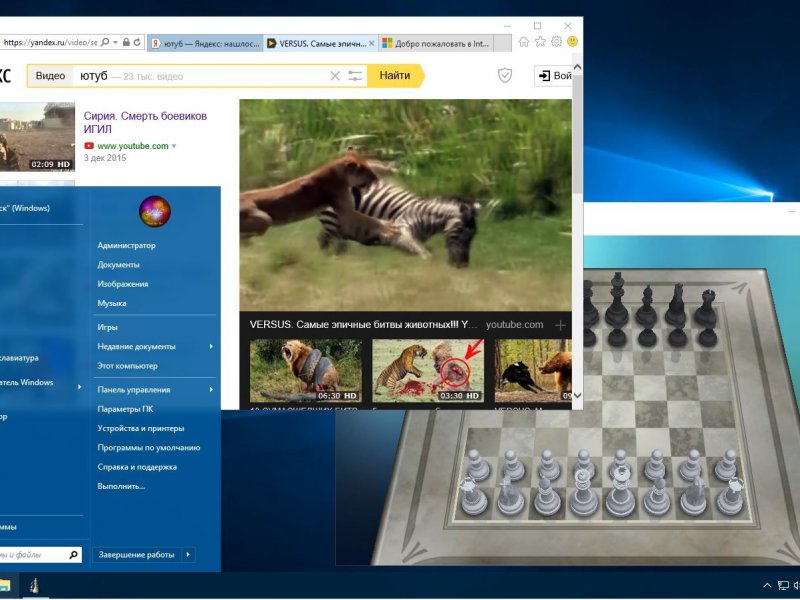
Task: Open the "Сирия. Смерть боевиков ИГИЛ" video link
Action: coord(145,122)
